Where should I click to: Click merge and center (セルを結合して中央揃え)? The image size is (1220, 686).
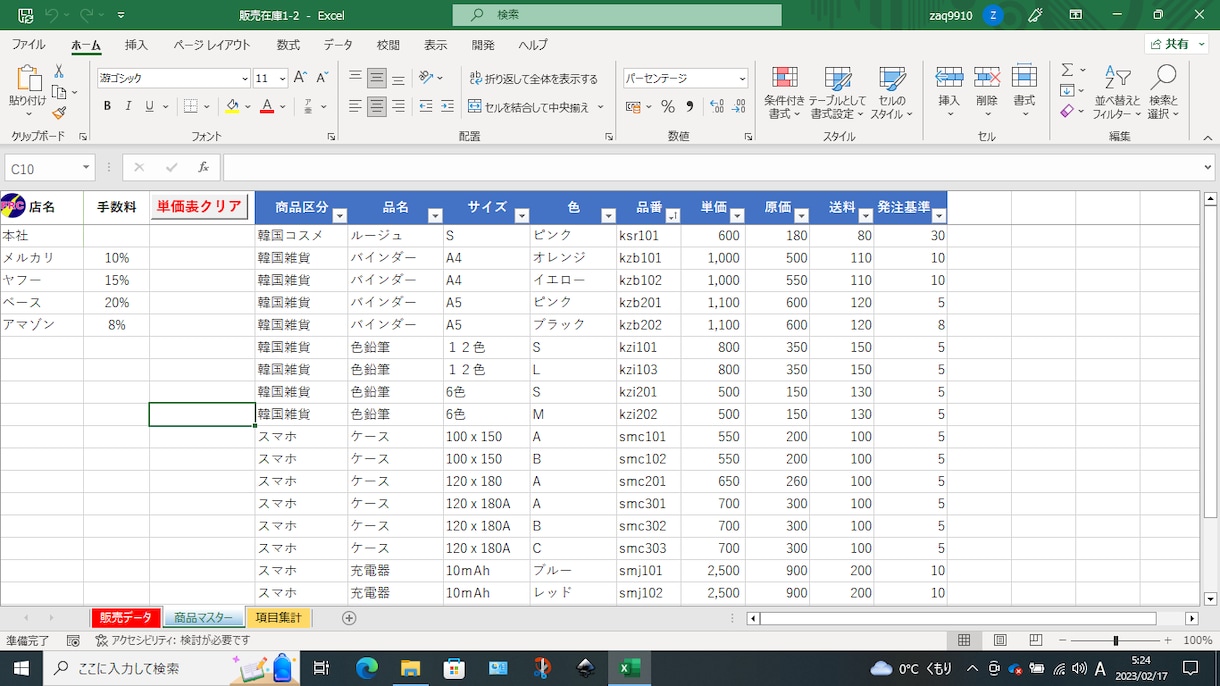[x=530, y=107]
